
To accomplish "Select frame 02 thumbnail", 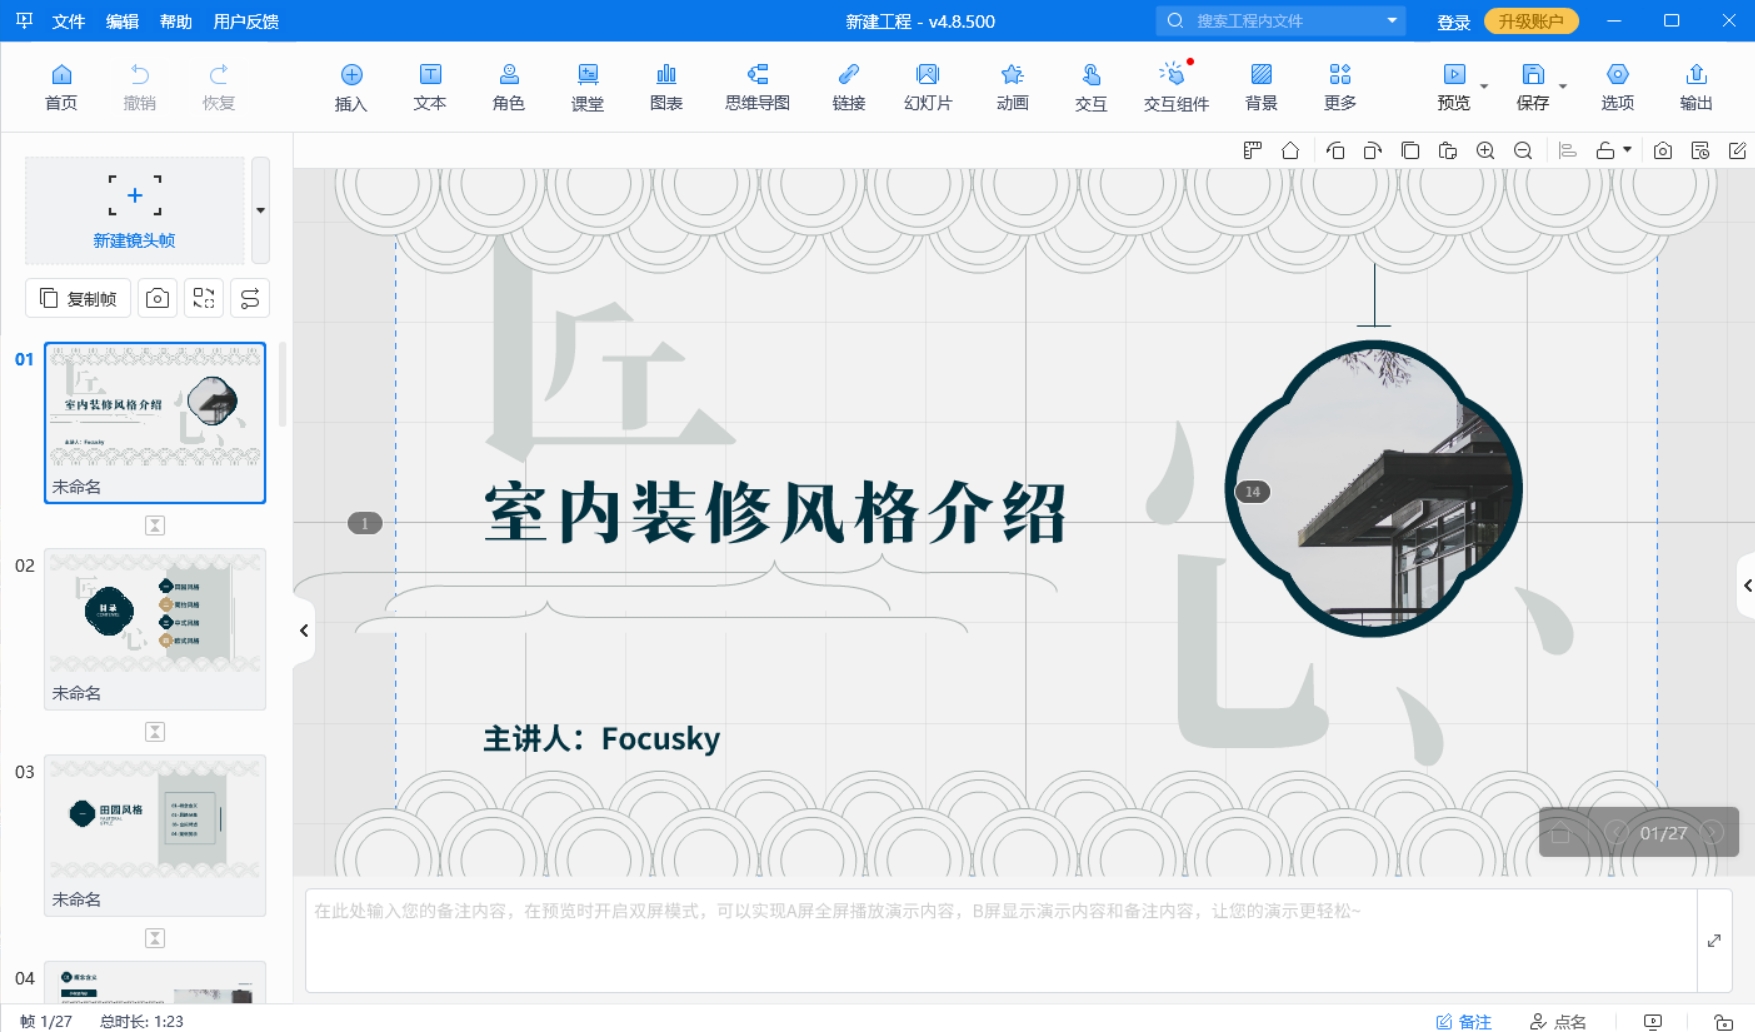I will 155,629.
